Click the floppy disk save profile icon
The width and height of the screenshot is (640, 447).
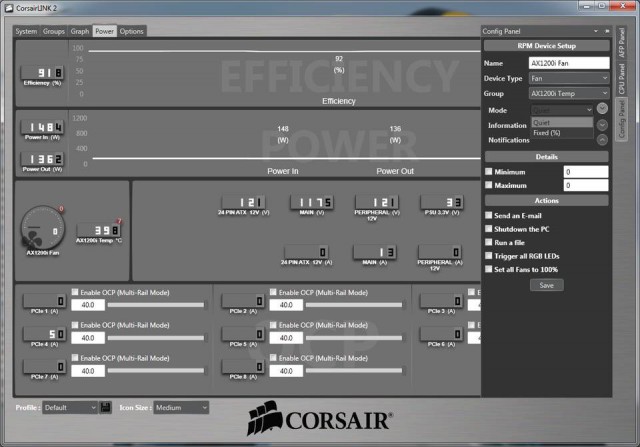click(x=105, y=407)
